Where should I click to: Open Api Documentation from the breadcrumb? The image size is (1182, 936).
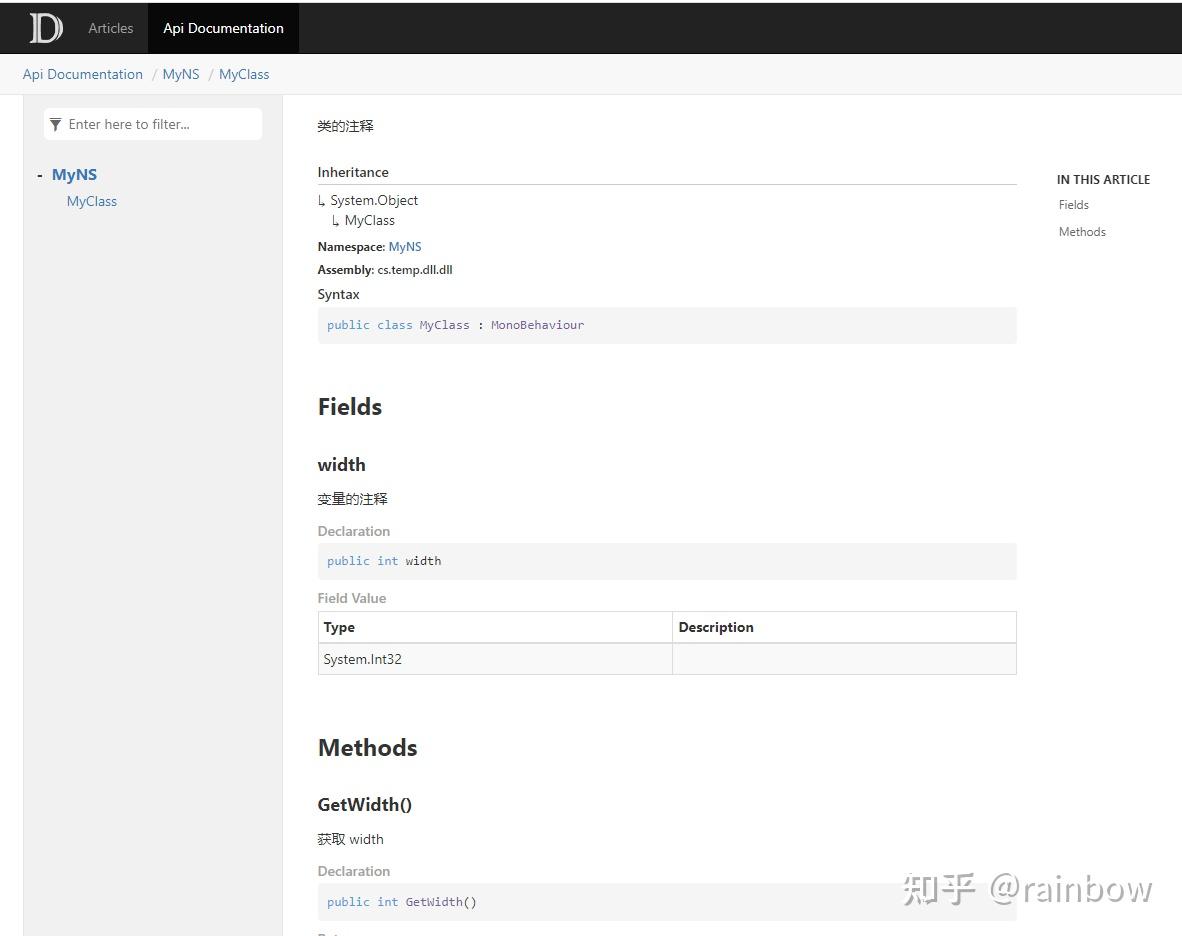coord(82,74)
